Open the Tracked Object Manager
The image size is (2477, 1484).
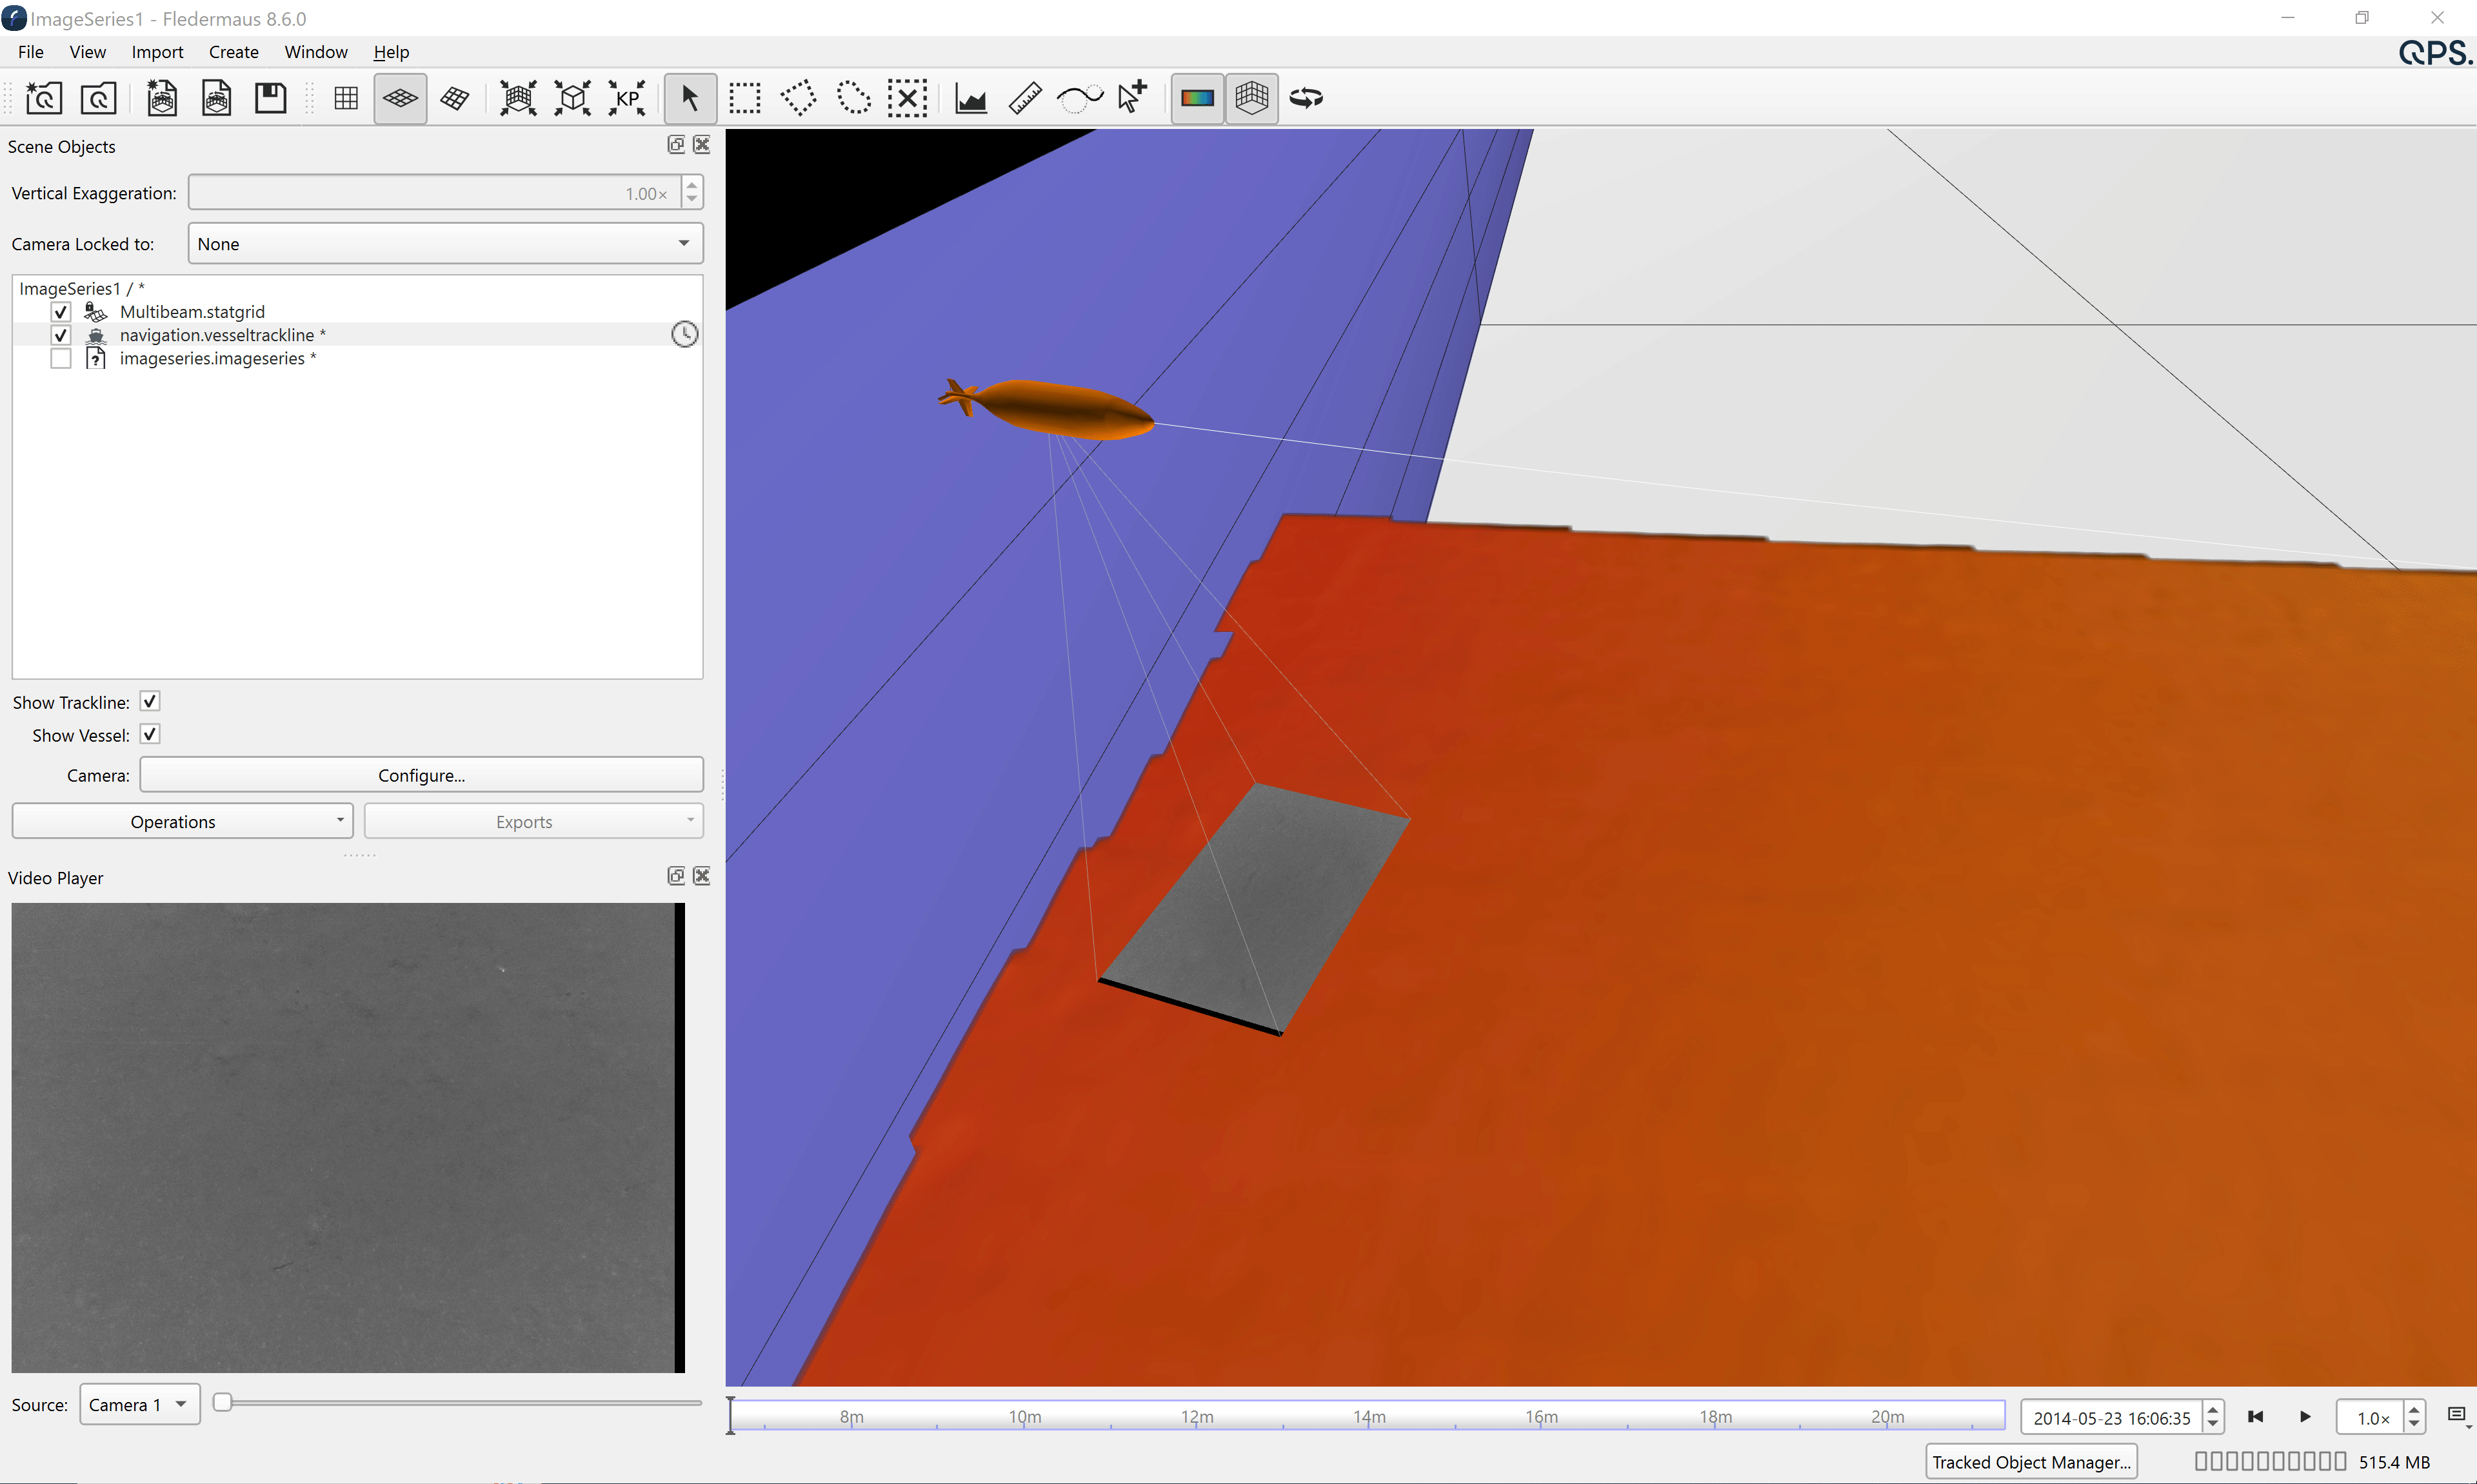tap(2030, 1462)
